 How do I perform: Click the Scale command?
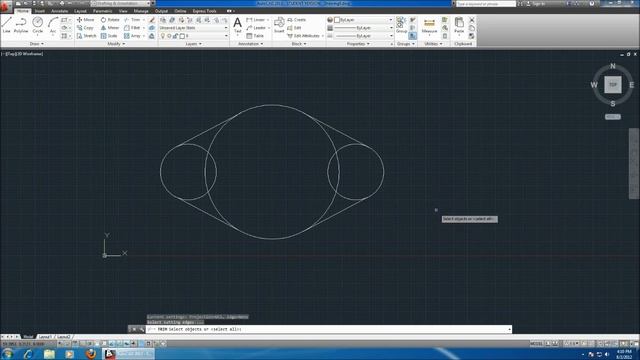coord(109,36)
